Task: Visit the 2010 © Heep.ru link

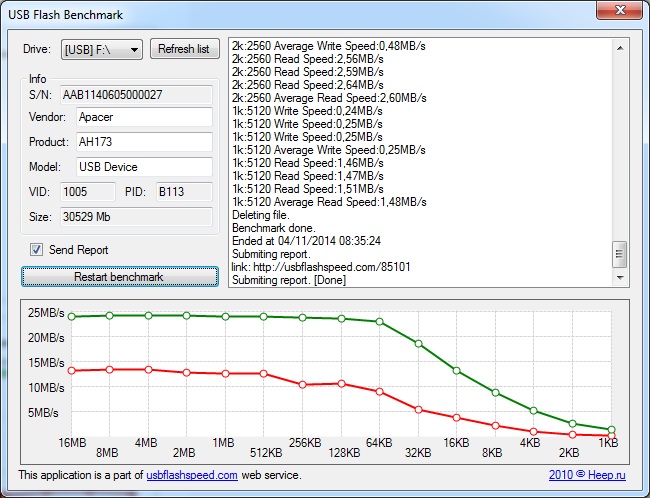Action: 588,475
